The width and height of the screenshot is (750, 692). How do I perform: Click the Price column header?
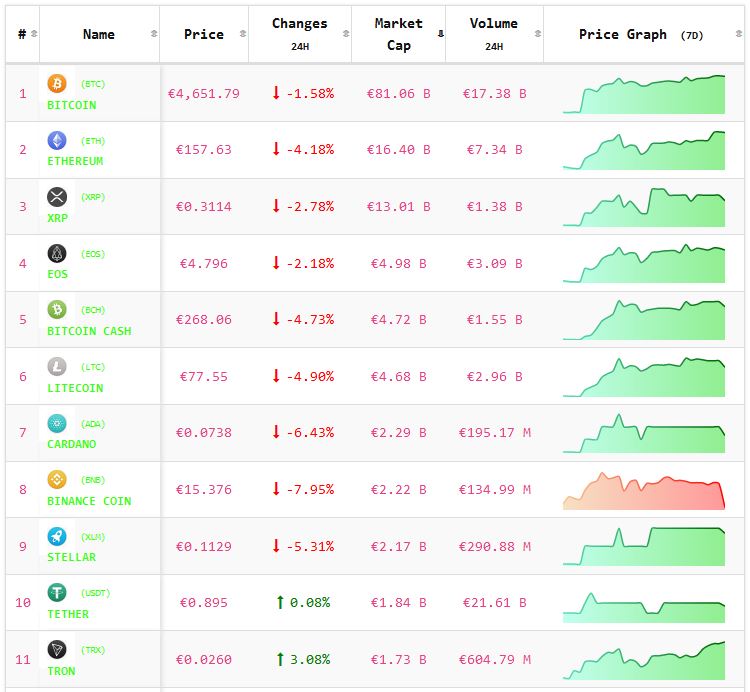click(204, 34)
